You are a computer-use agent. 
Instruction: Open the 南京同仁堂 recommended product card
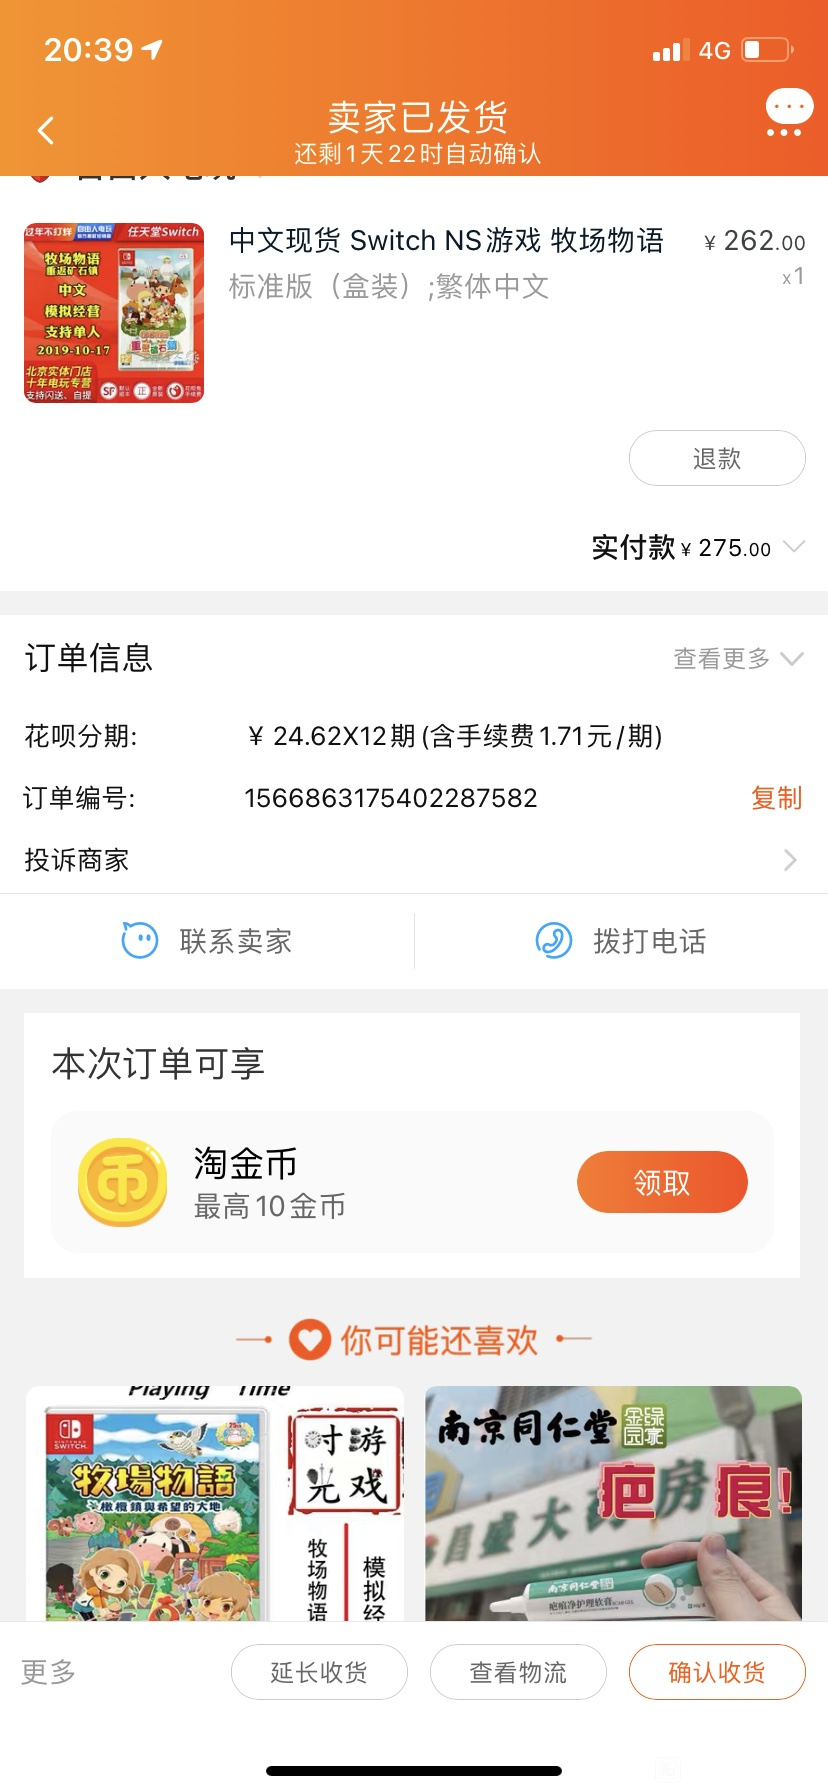(613, 1504)
